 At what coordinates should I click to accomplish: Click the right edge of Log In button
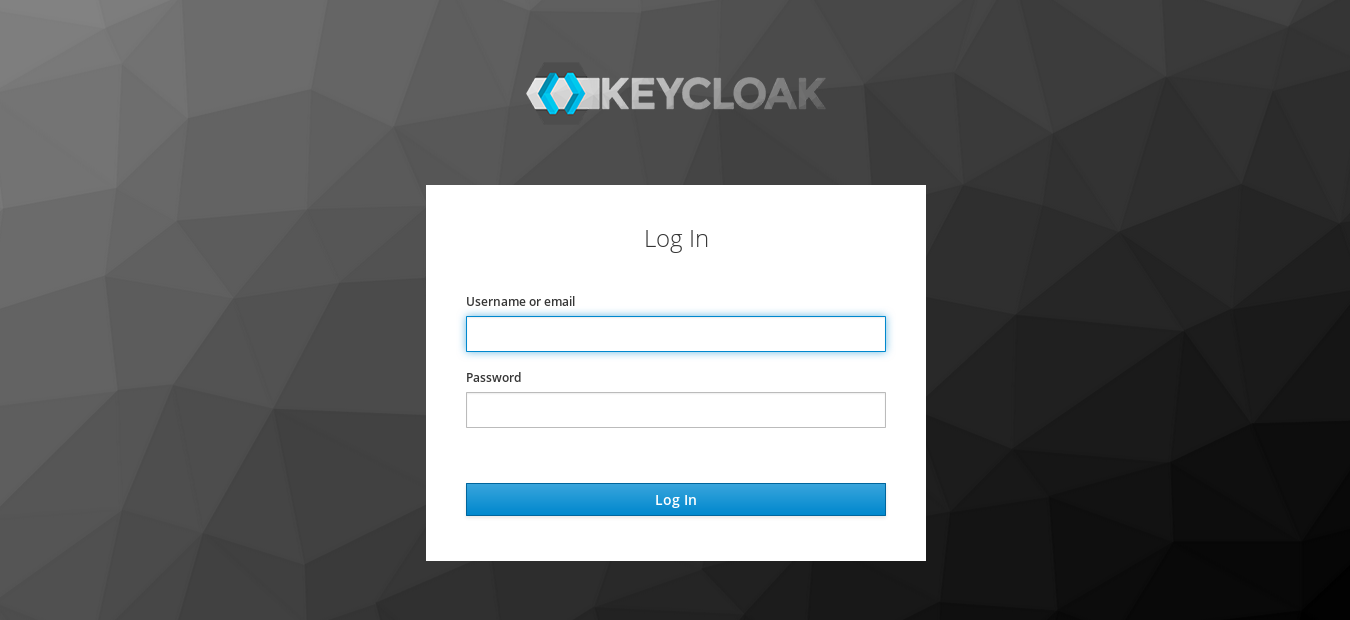[881, 499]
